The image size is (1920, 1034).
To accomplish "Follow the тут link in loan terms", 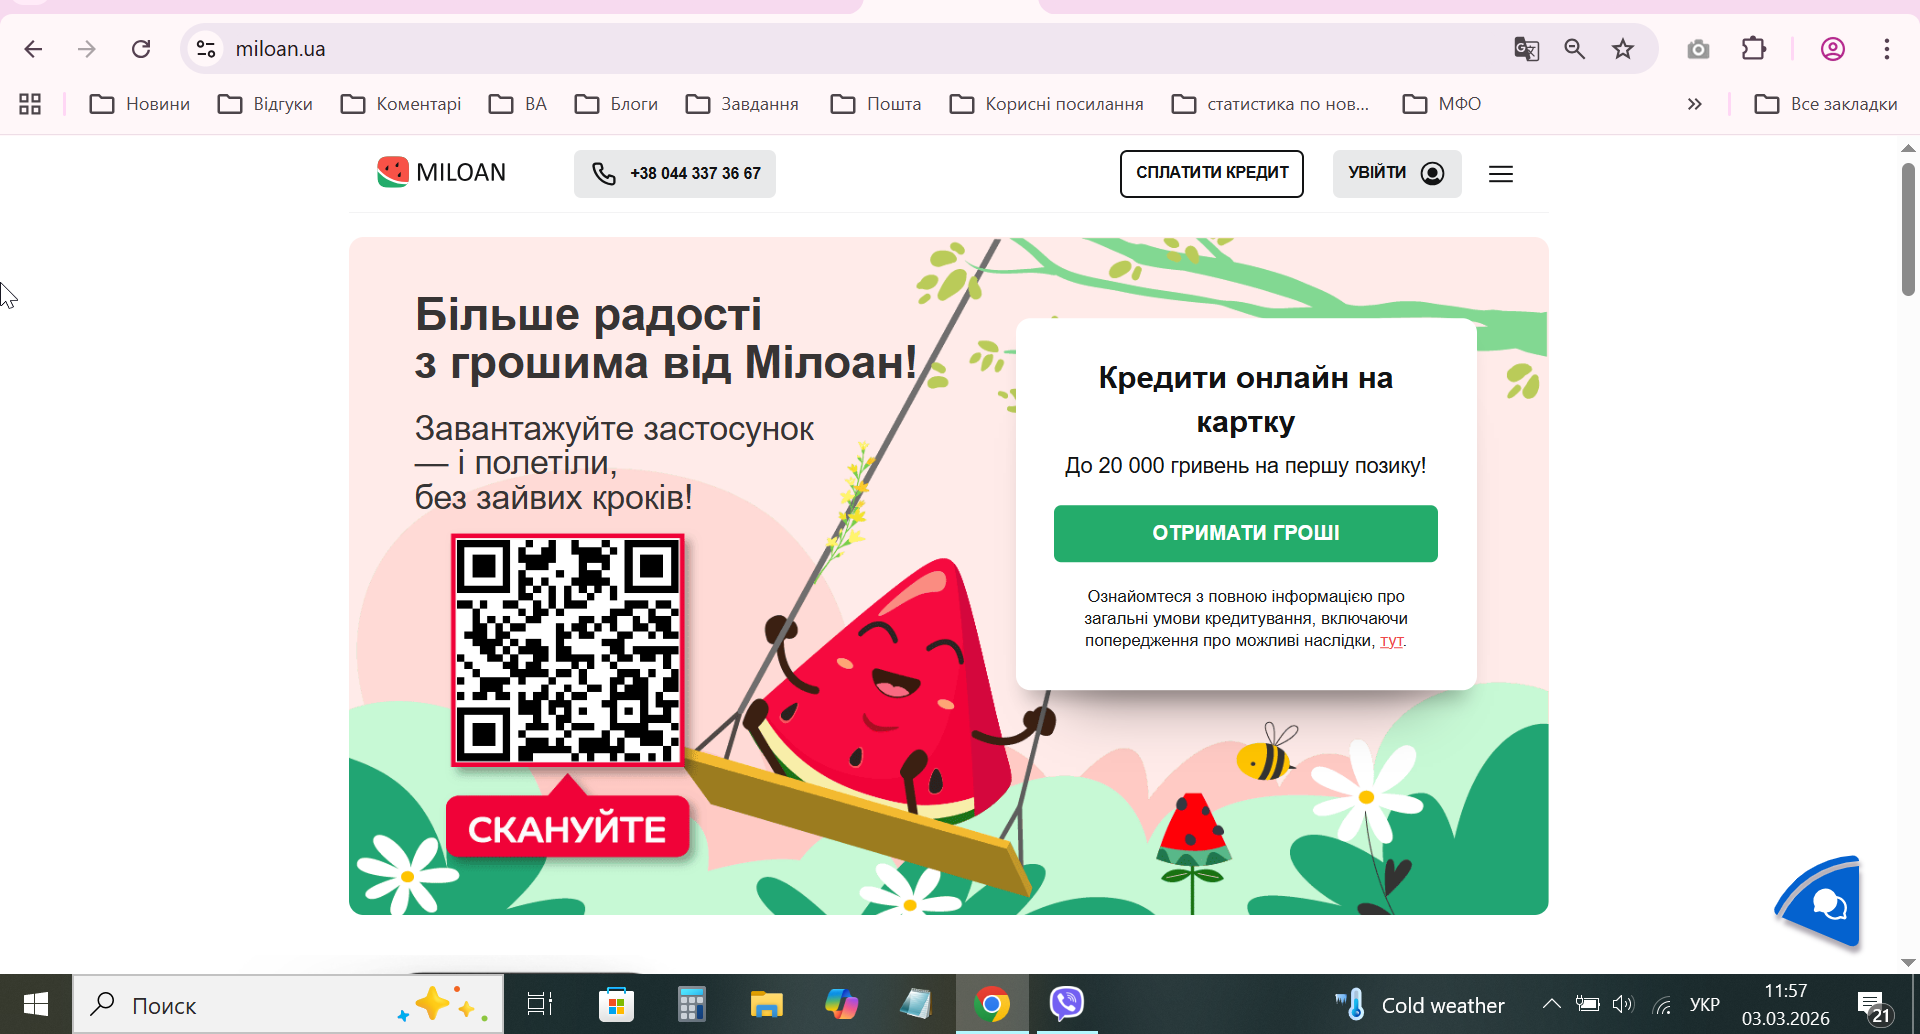I will tap(1391, 641).
